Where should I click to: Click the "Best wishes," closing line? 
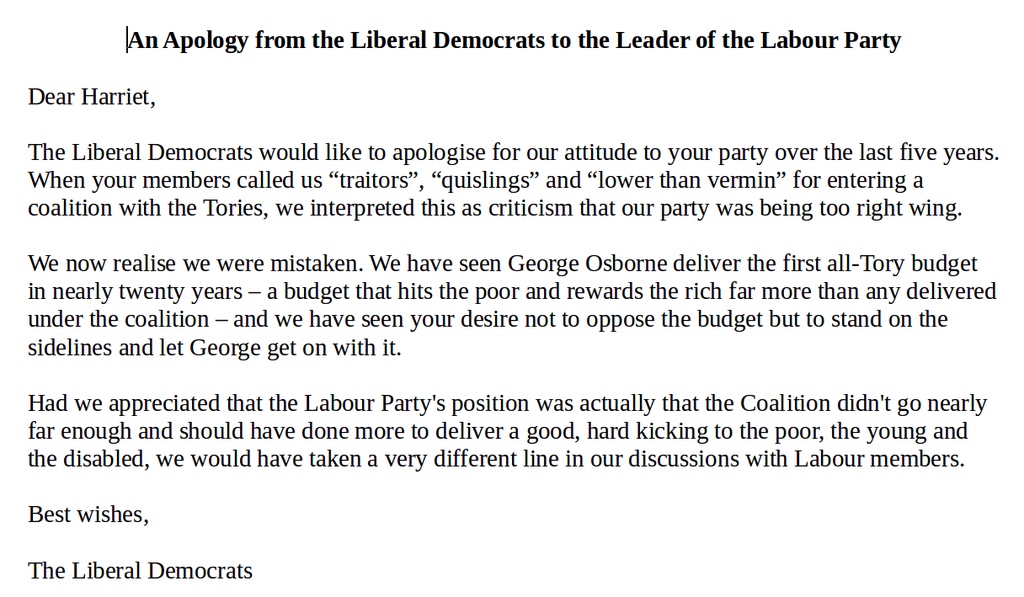click(88, 515)
